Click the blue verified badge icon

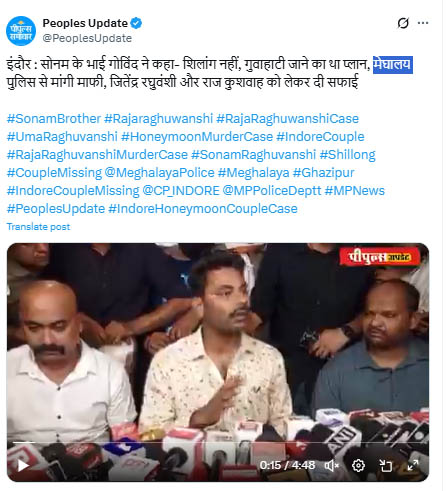(x=136, y=23)
